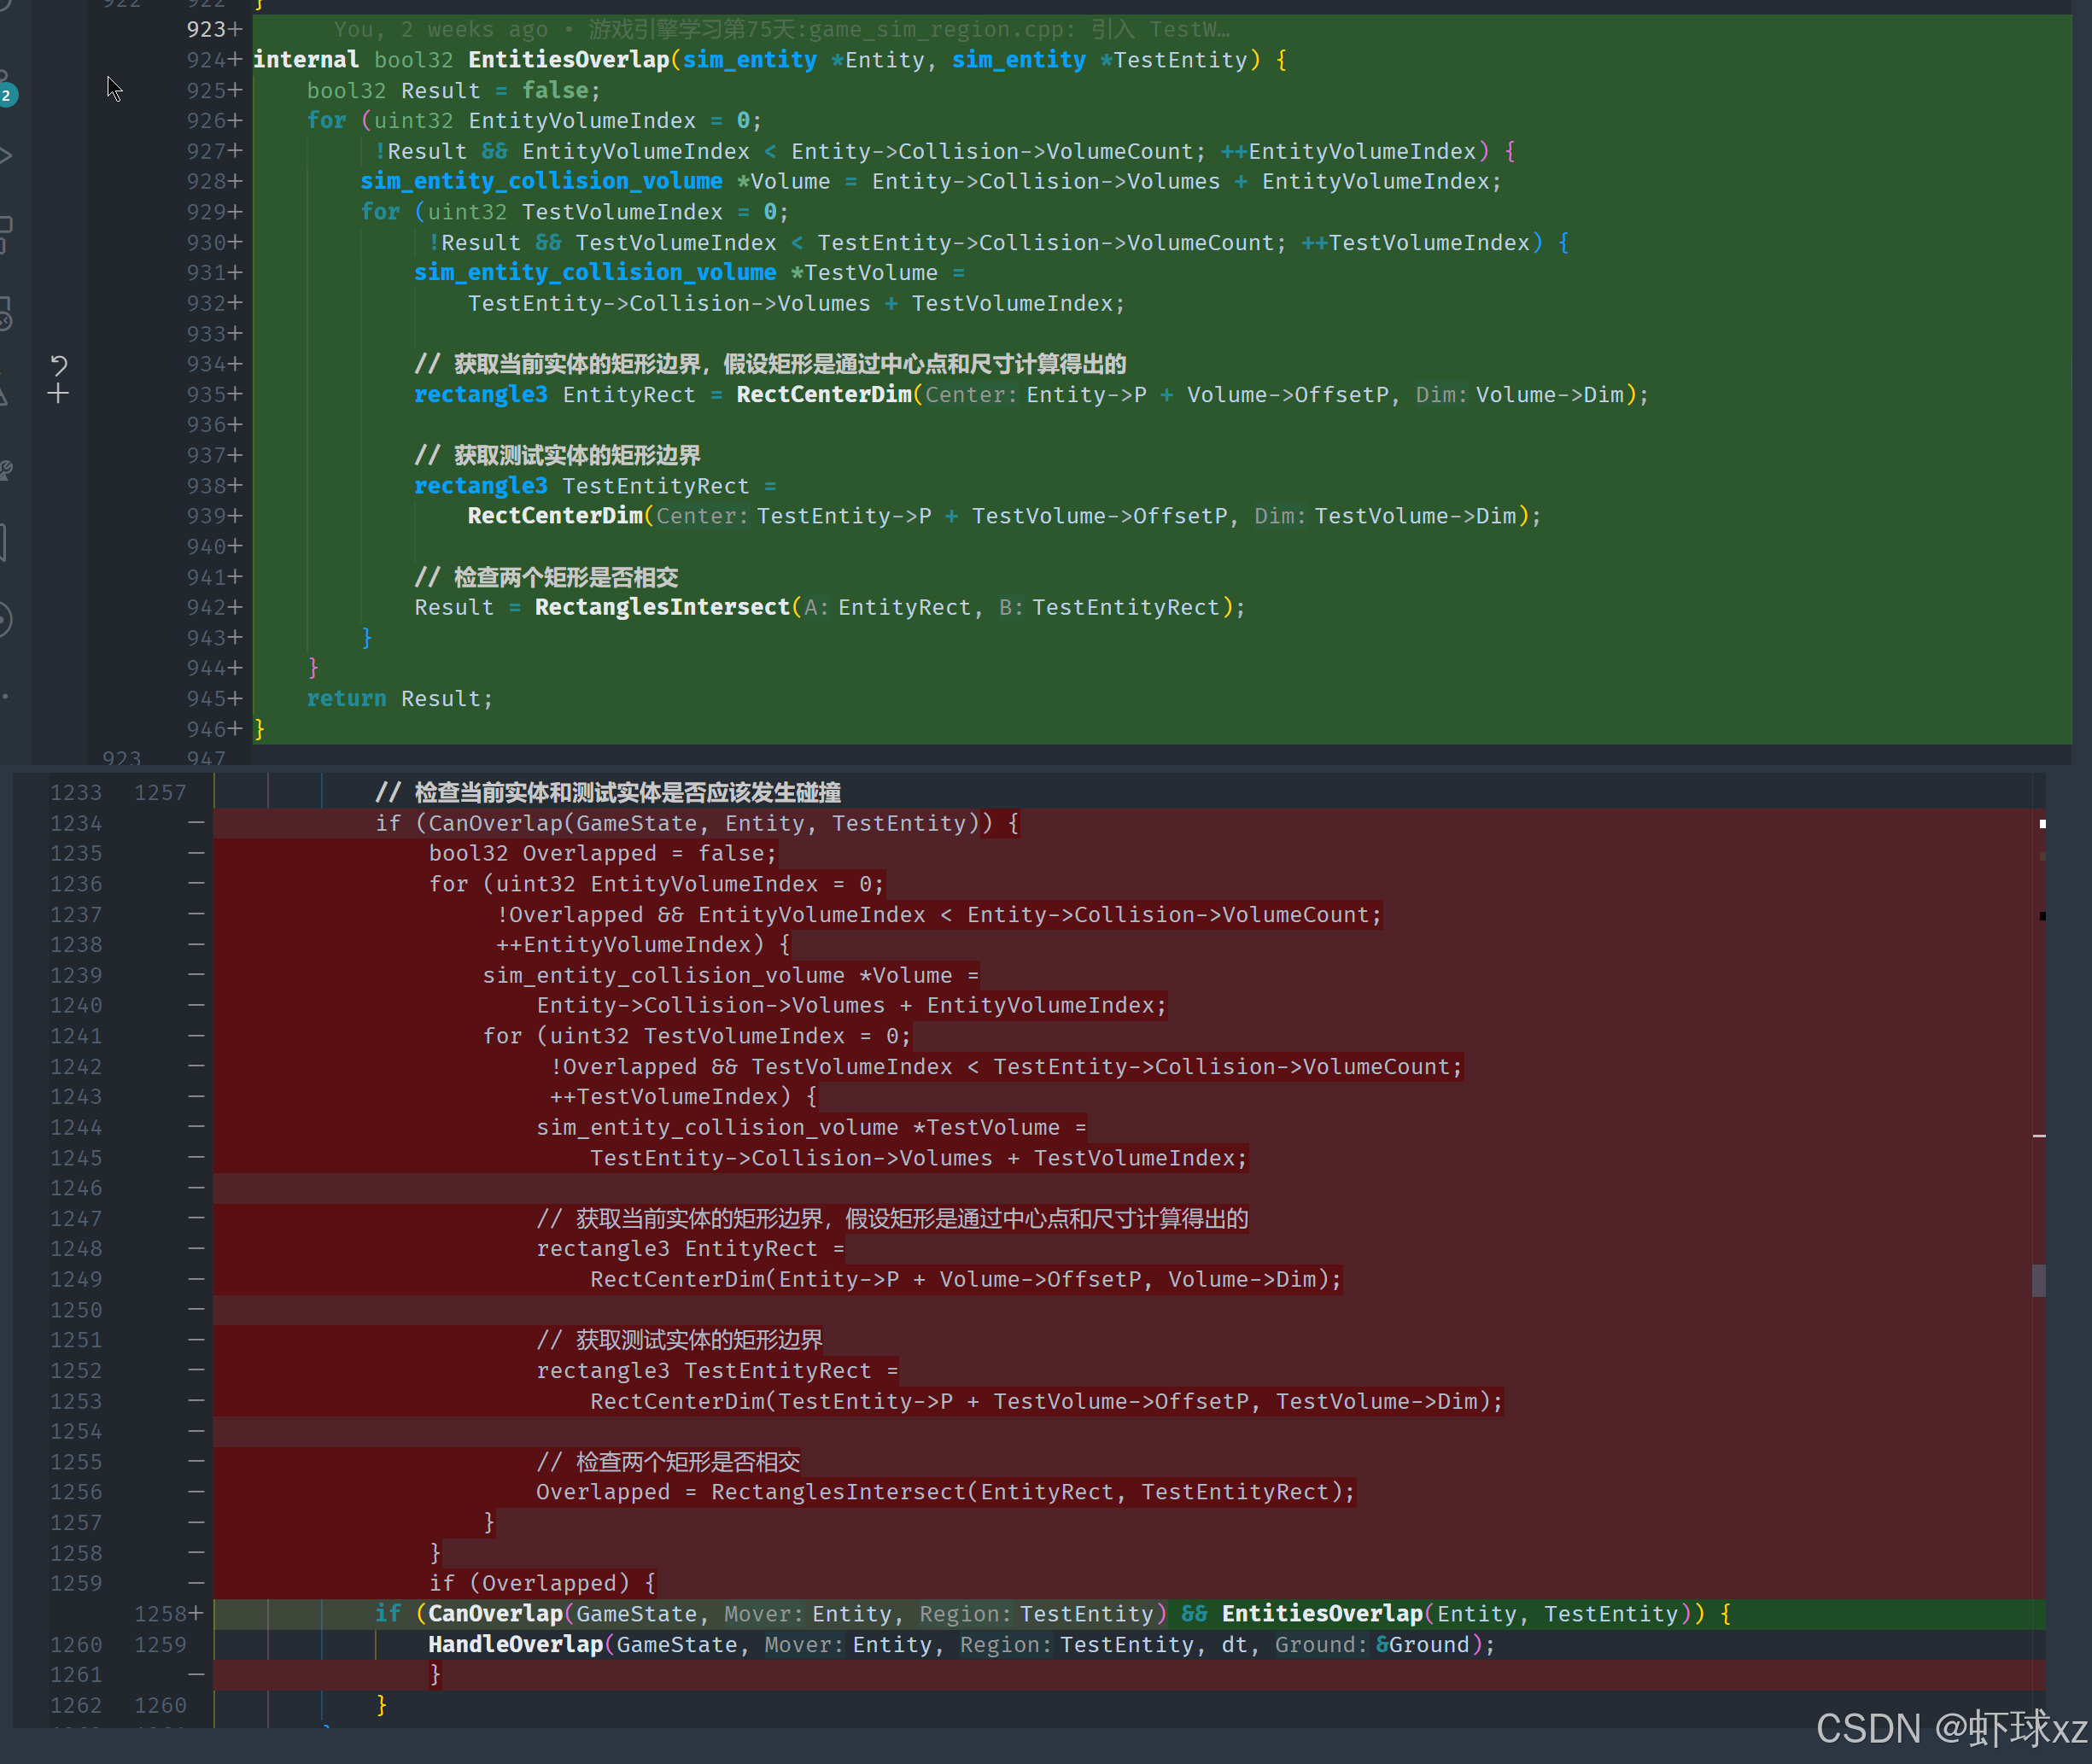Click "rectangle3 TestEntityRect =" on line 938
Image resolution: width=2092 pixels, height=1764 pixels.
[595, 486]
